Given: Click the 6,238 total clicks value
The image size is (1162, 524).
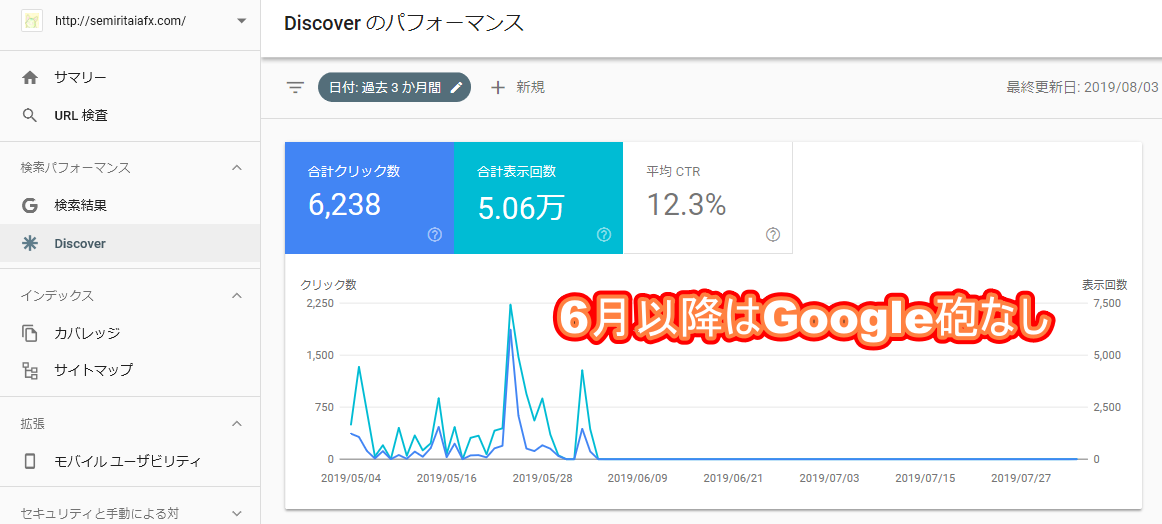Looking at the screenshot, I should click(x=345, y=205).
